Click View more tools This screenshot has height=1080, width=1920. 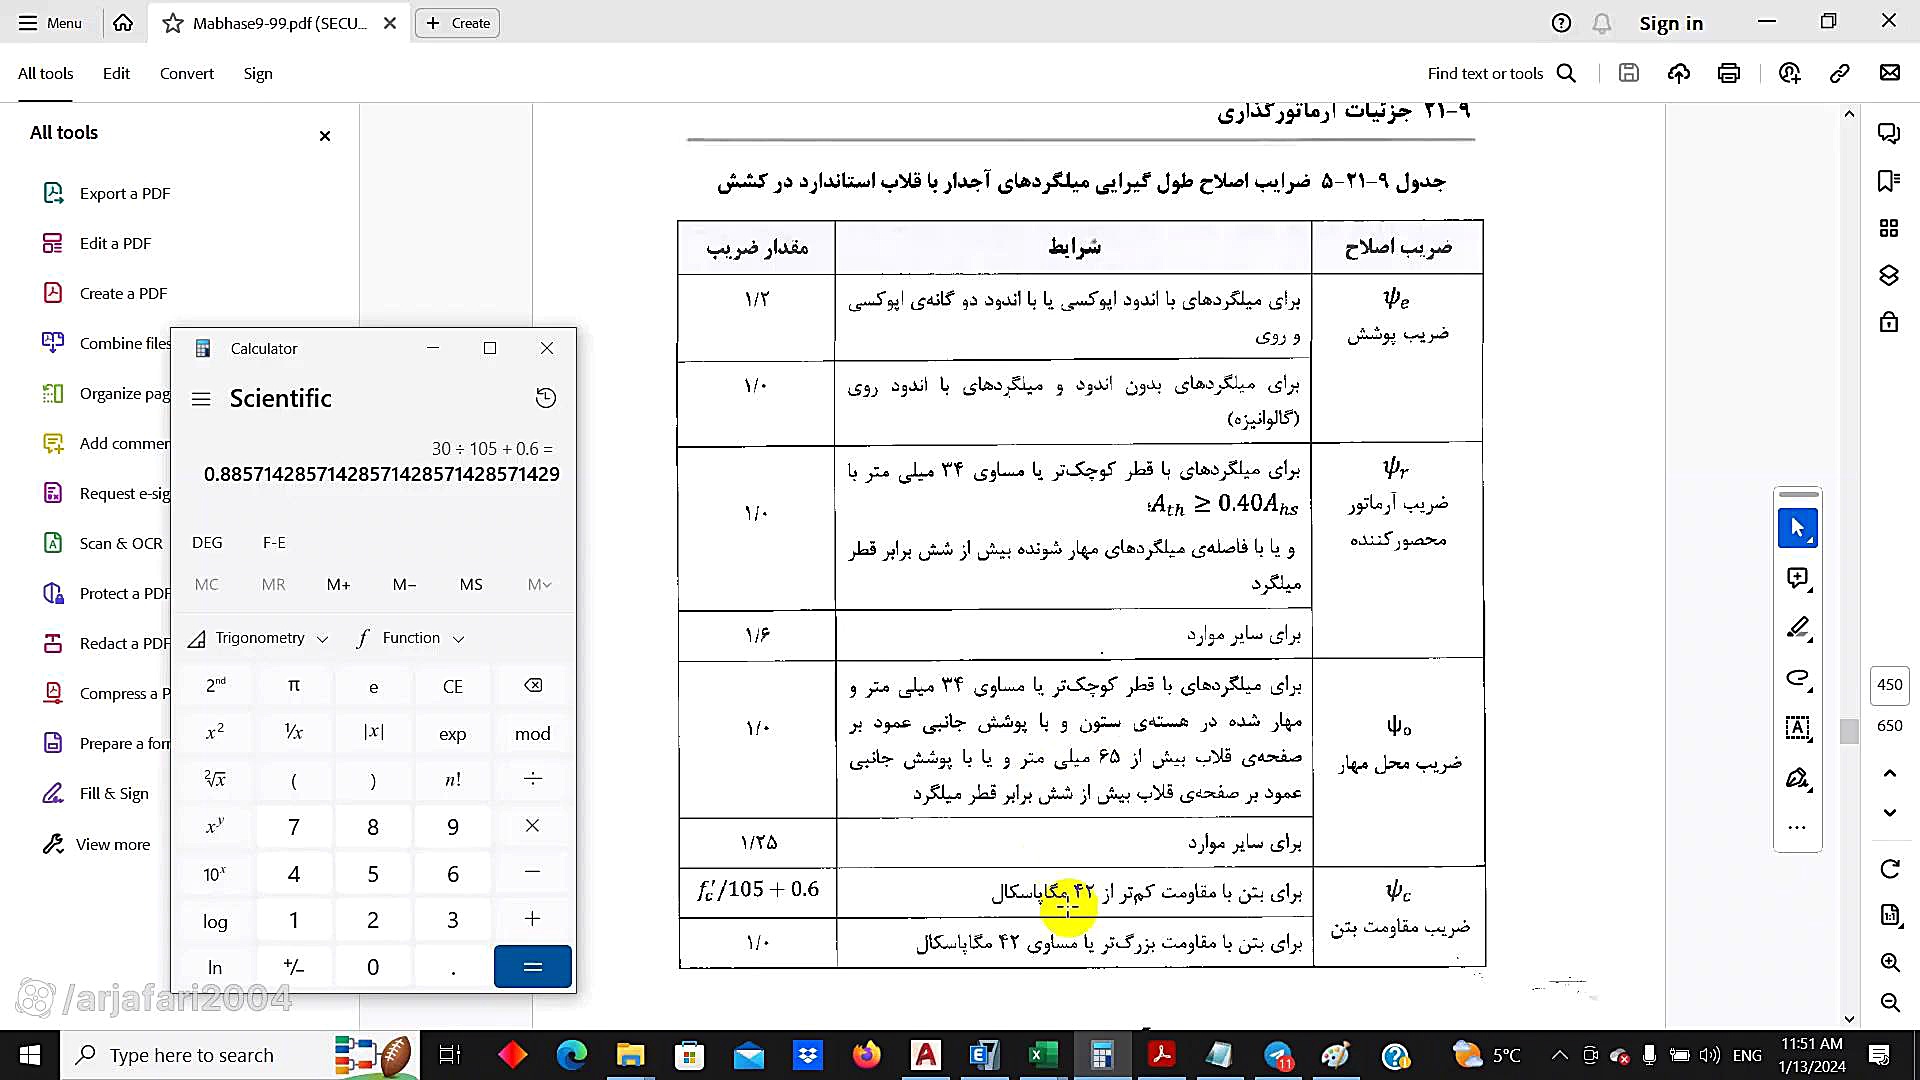pyautogui.click(x=97, y=844)
